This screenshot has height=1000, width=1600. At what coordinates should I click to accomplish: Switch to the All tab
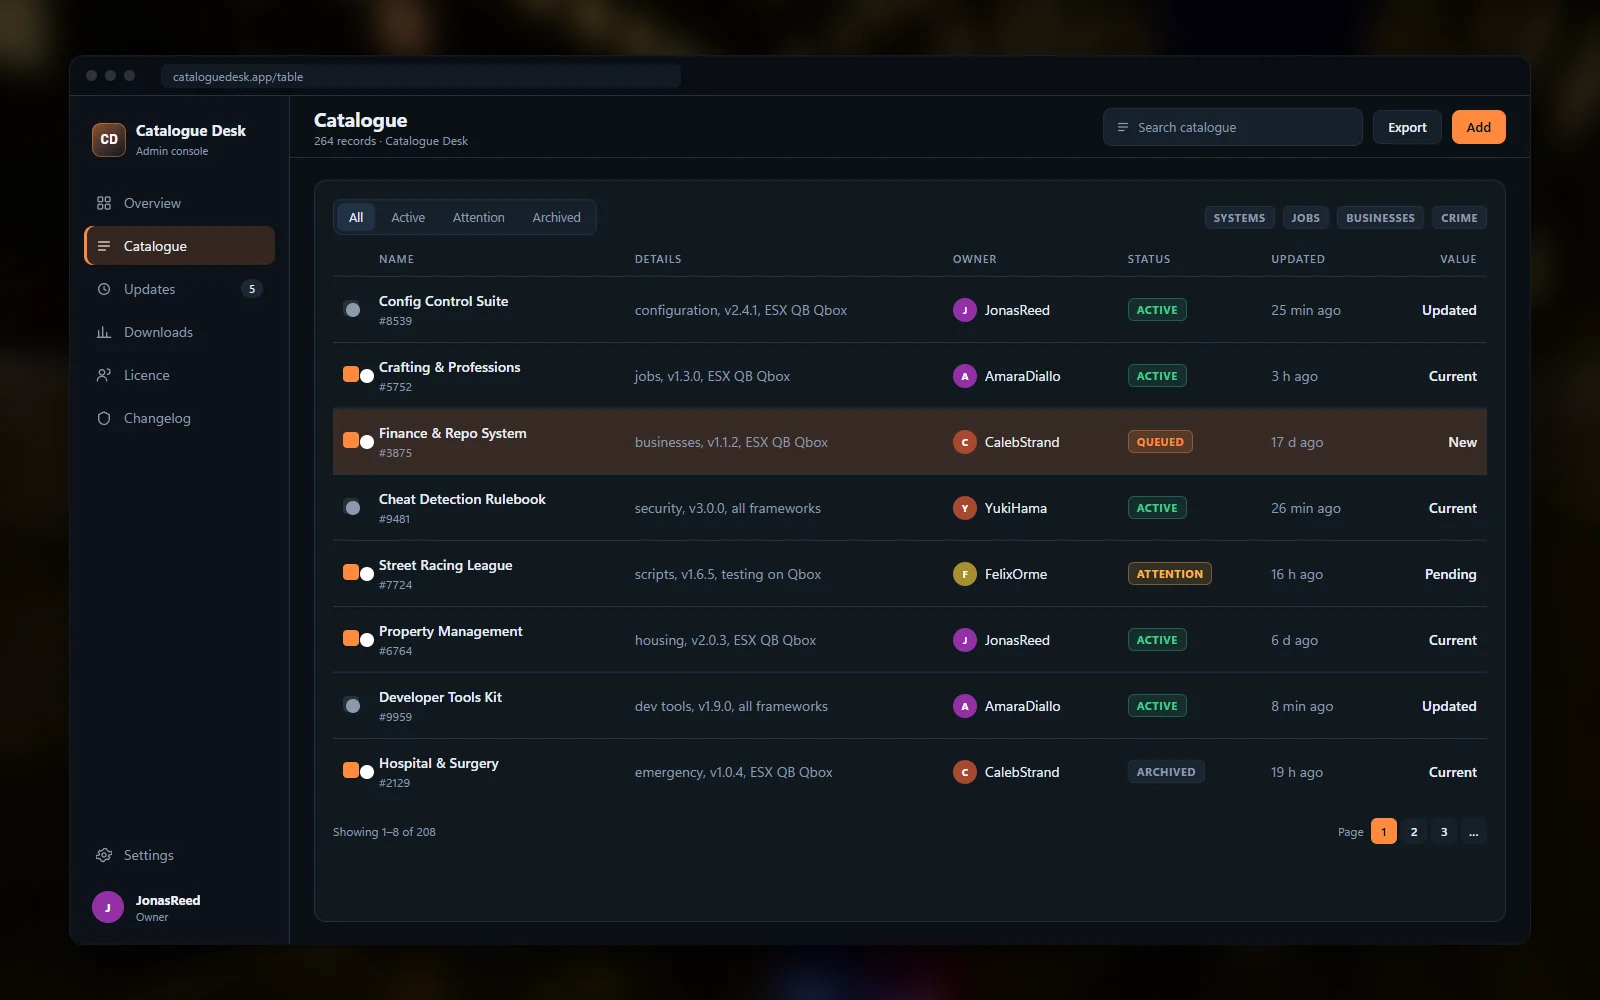[x=356, y=217]
